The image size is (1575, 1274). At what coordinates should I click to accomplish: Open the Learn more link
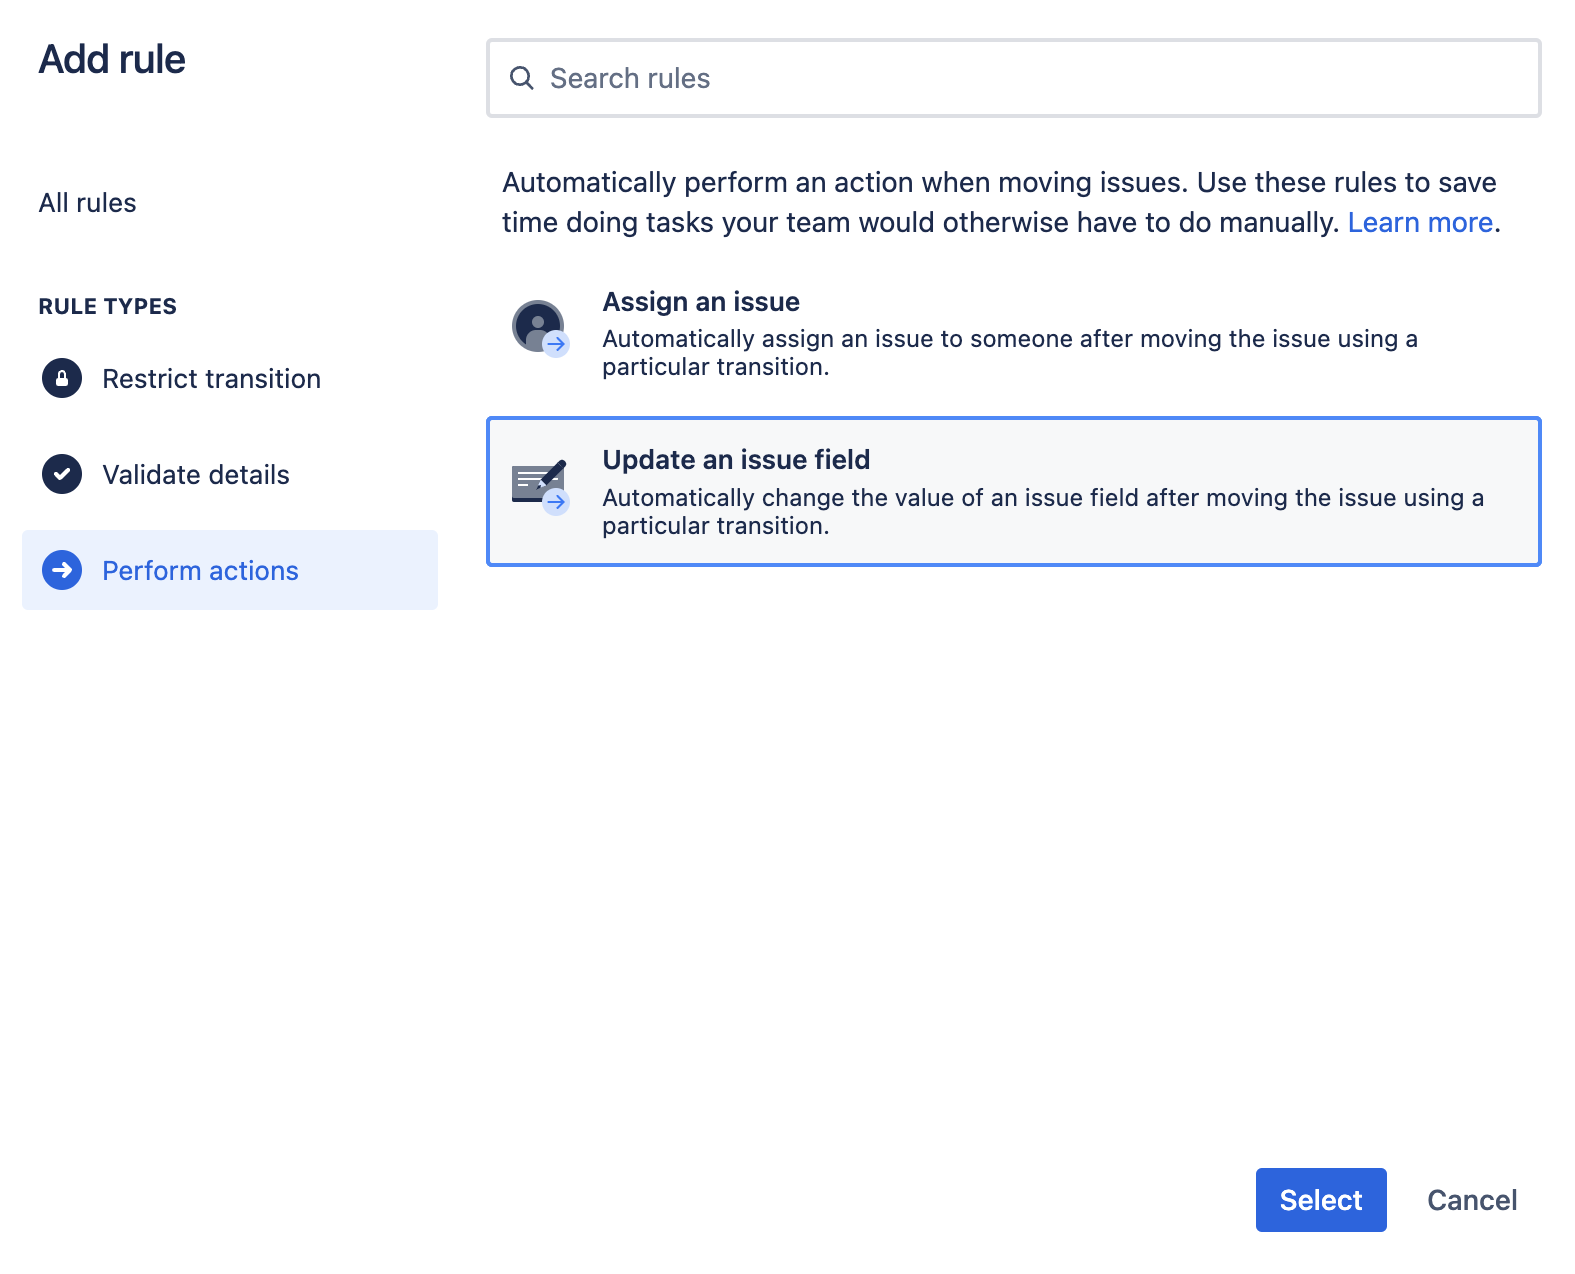[x=1419, y=222]
